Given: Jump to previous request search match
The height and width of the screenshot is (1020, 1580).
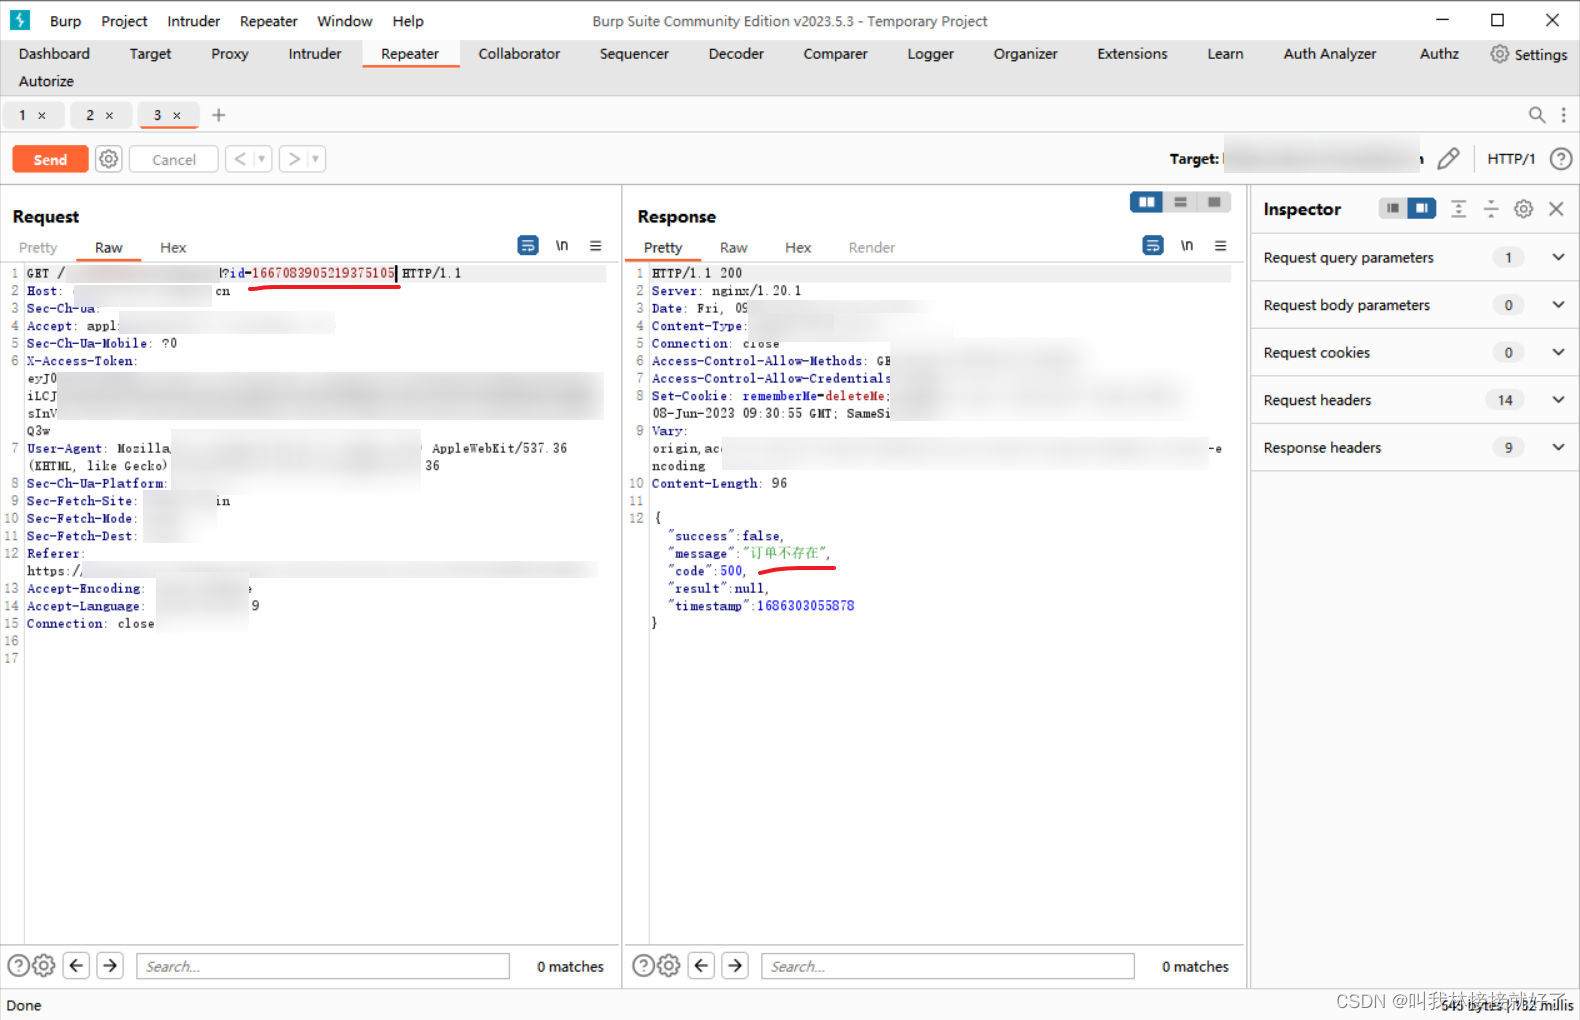Looking at the screenshot, I should click(x=76, y=966).
